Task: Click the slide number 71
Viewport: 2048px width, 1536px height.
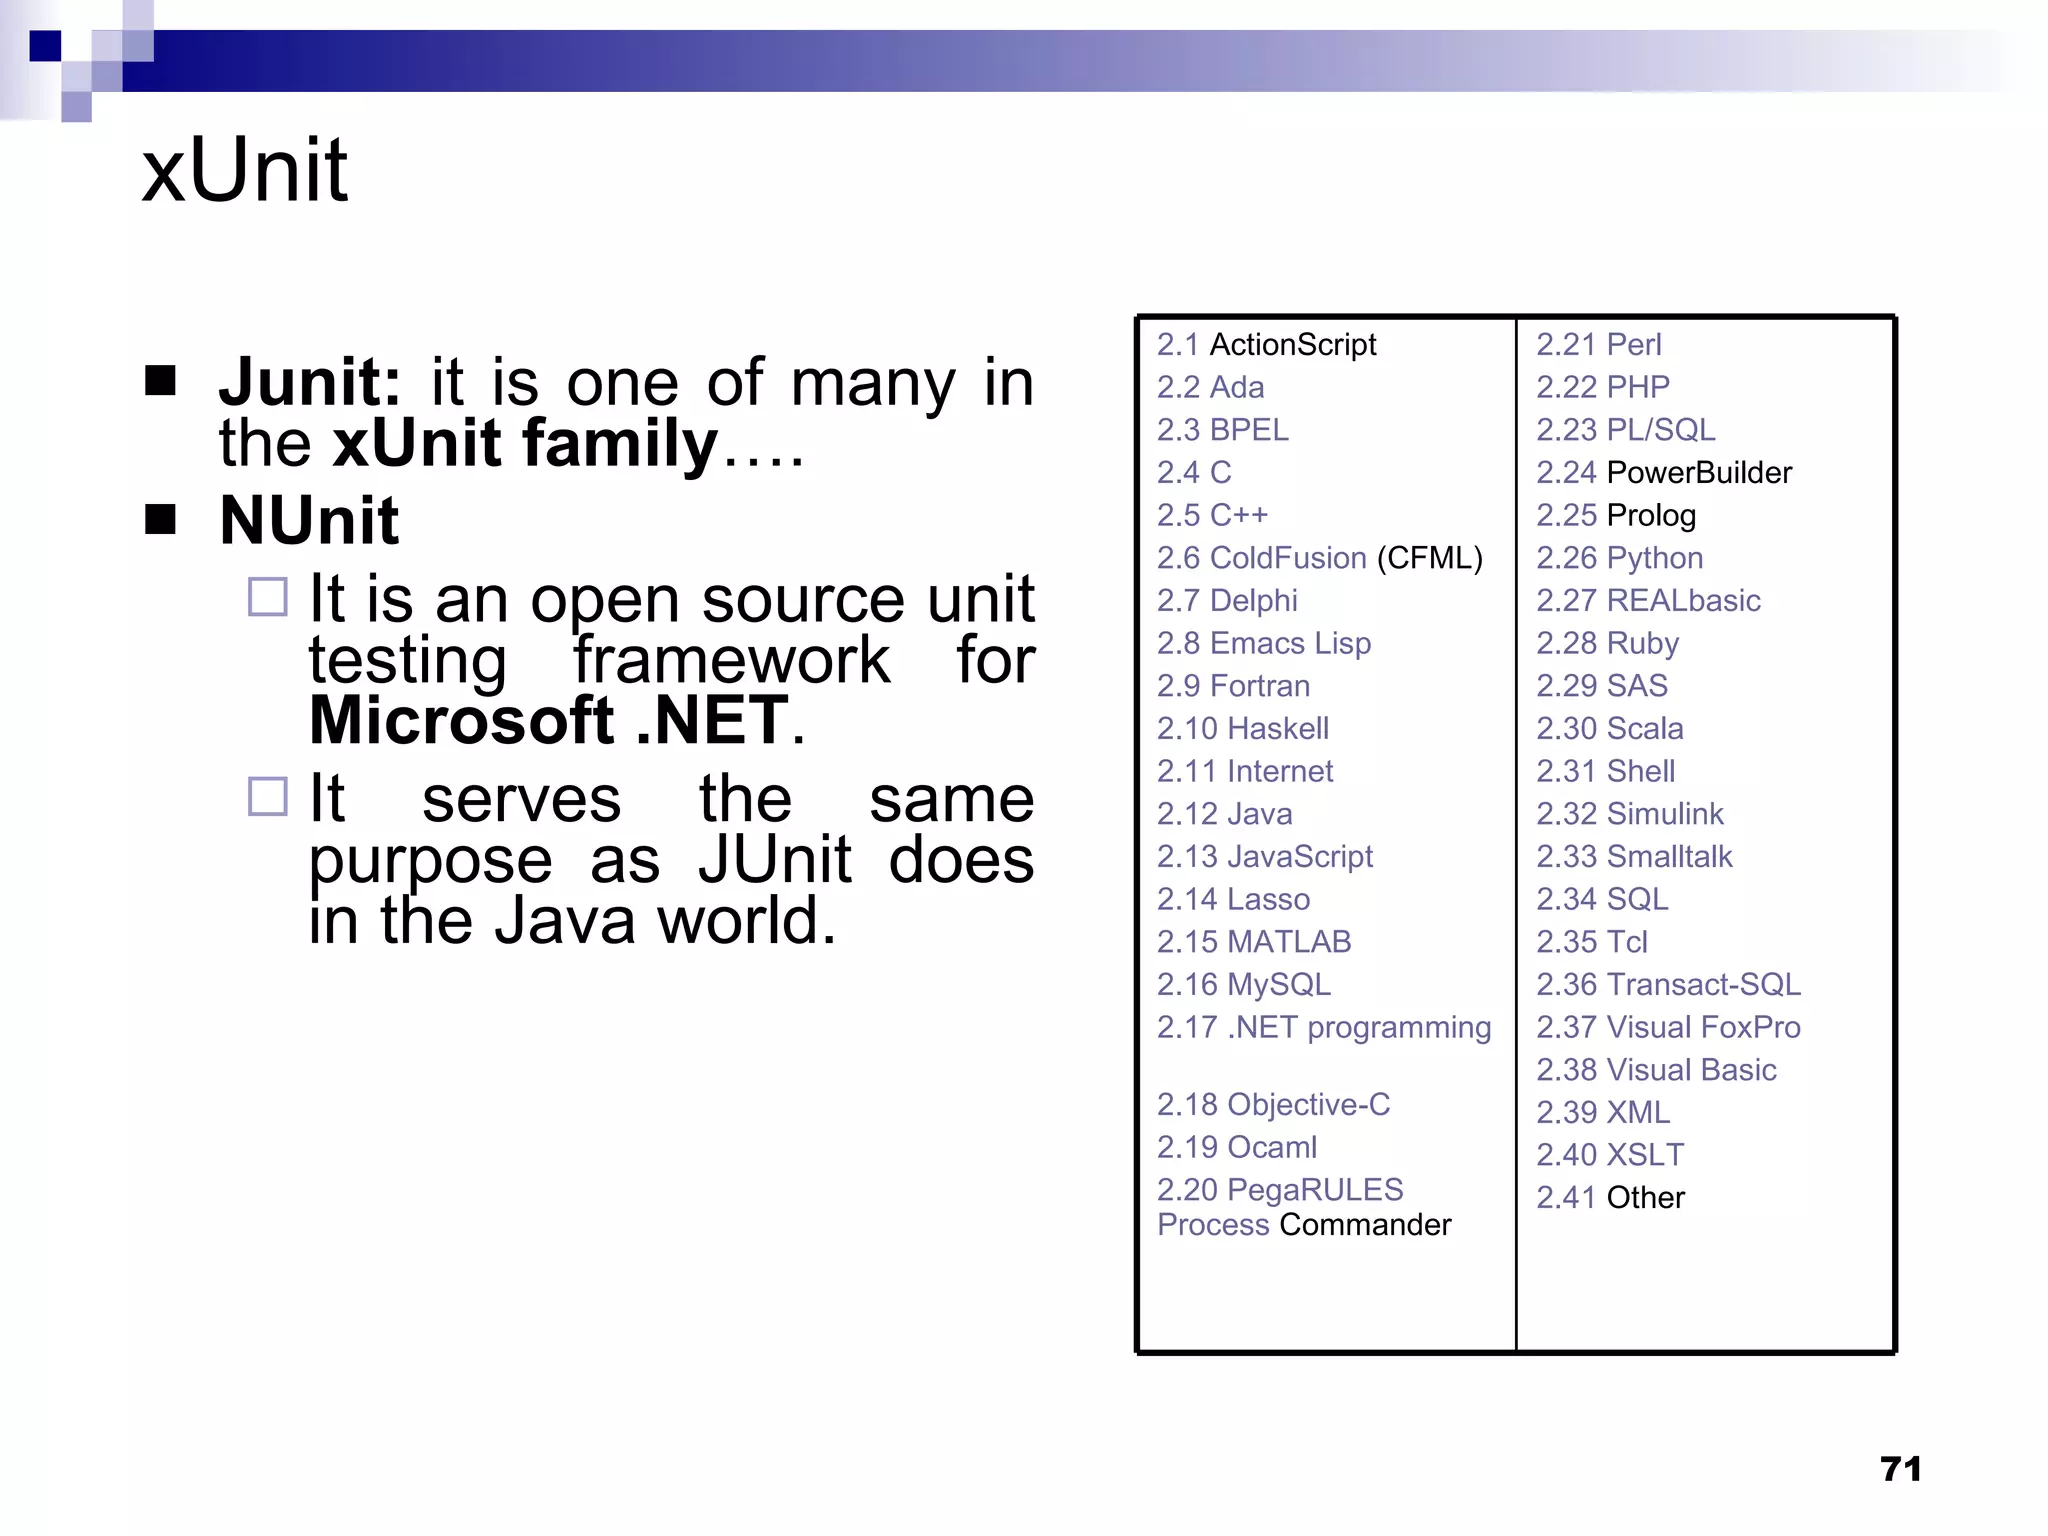Action: (x=1900, y=1469)
